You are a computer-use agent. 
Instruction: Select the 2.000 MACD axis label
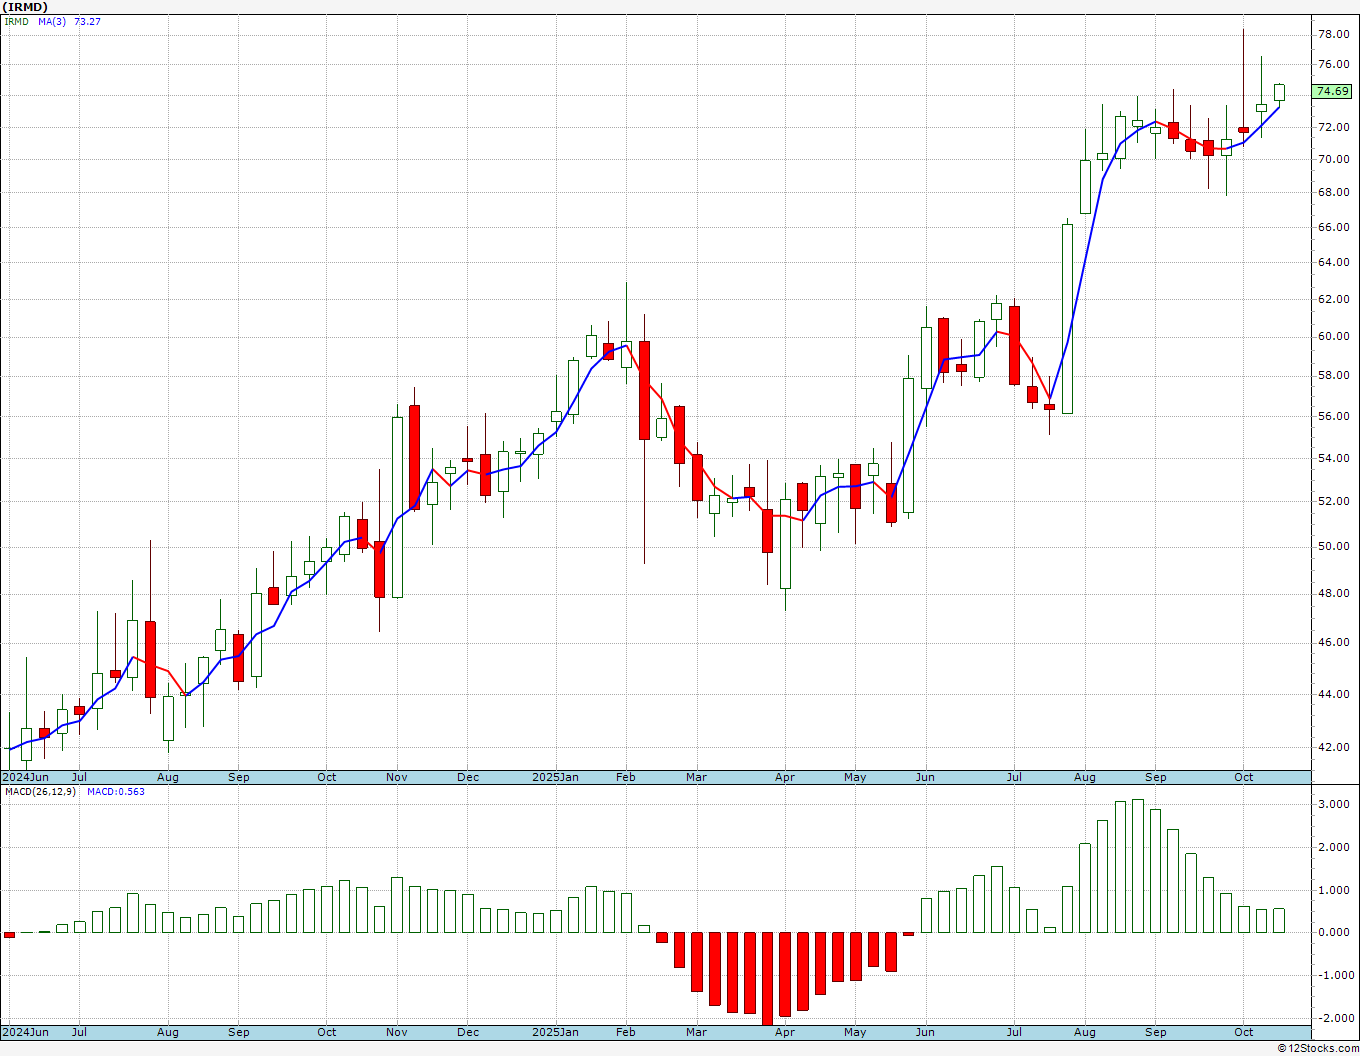point(1335,847)
